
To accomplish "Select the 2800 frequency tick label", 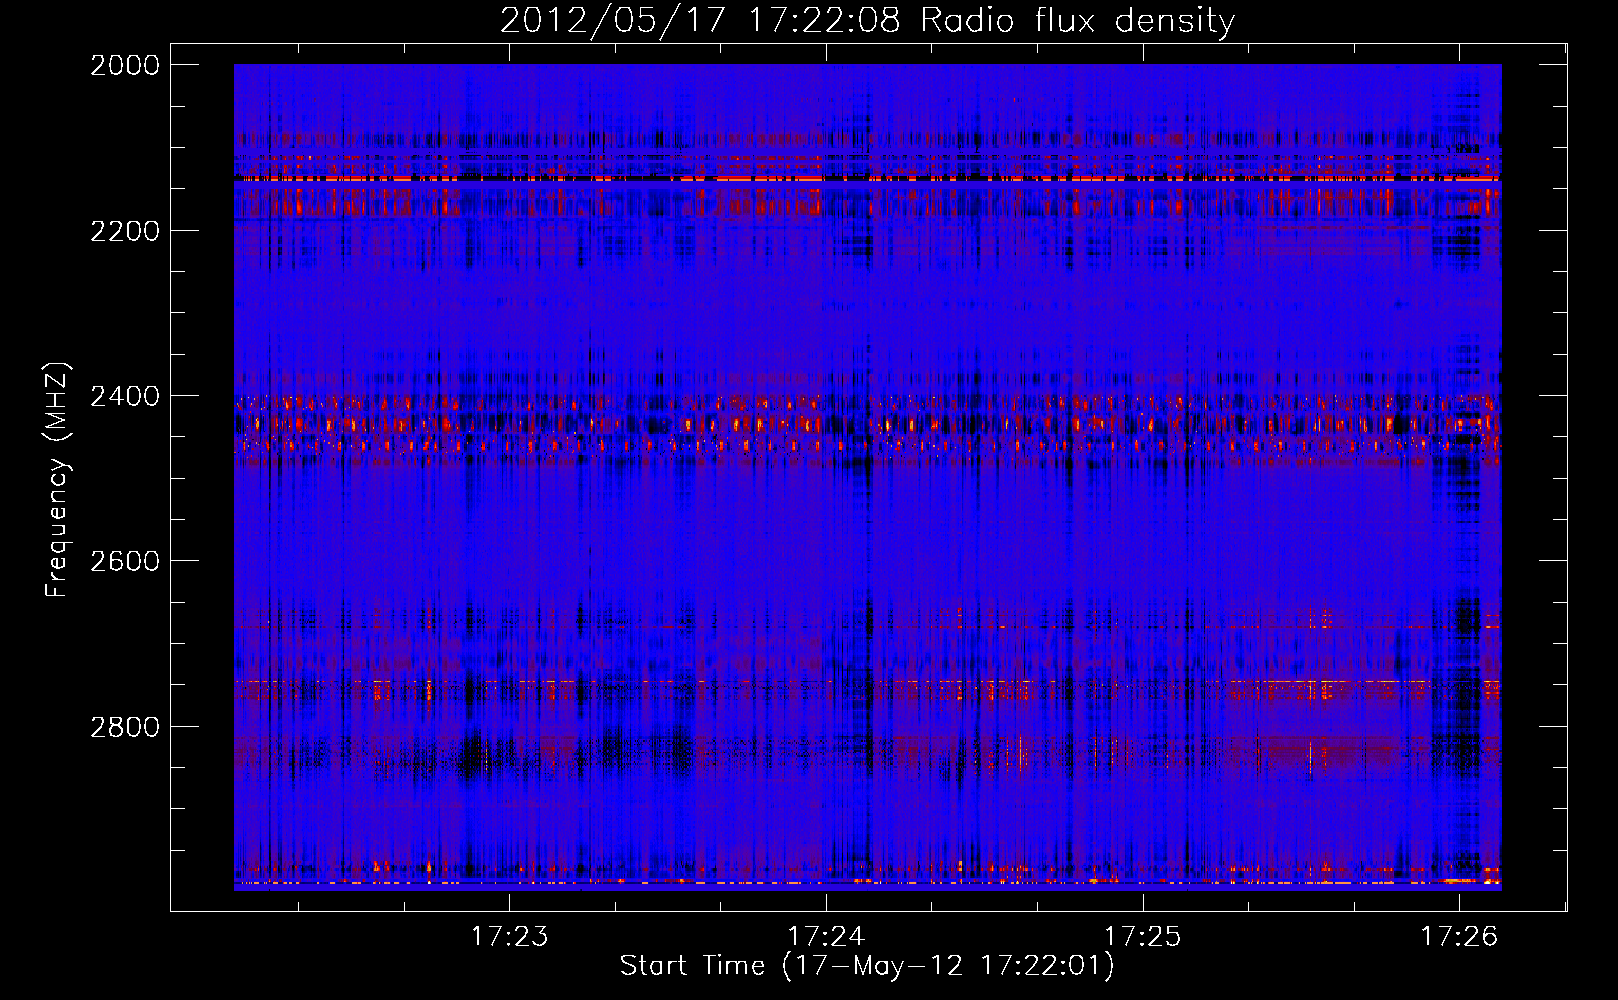I will click(125, 727).
